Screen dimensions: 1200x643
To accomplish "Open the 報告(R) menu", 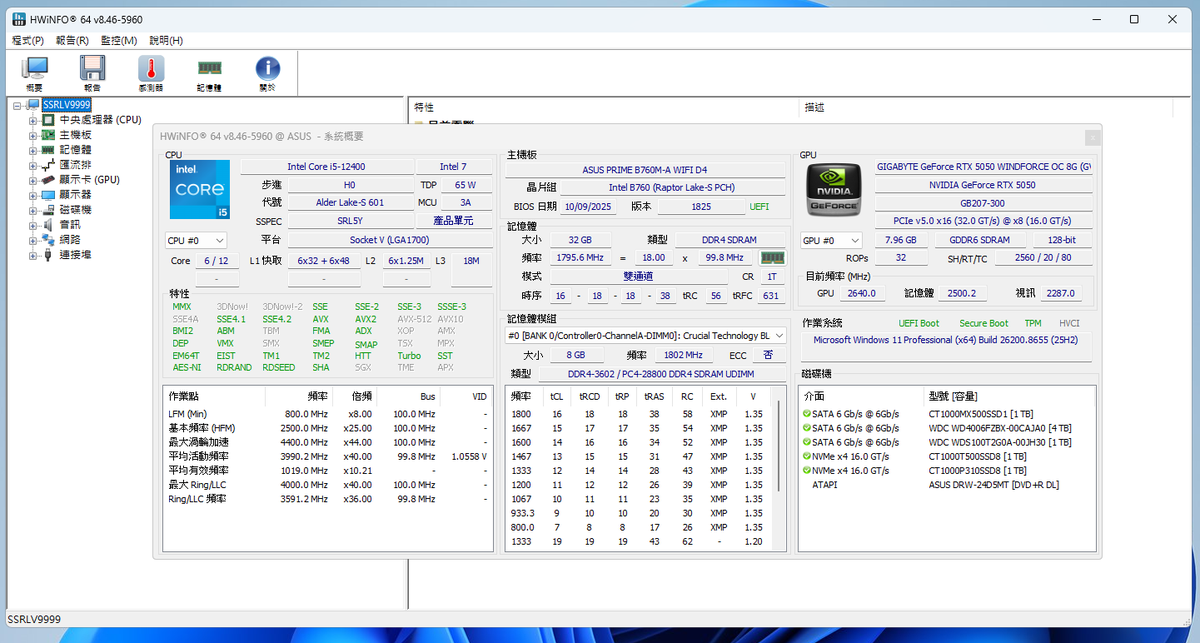I will pyautogui.click(x=73, y=41).
